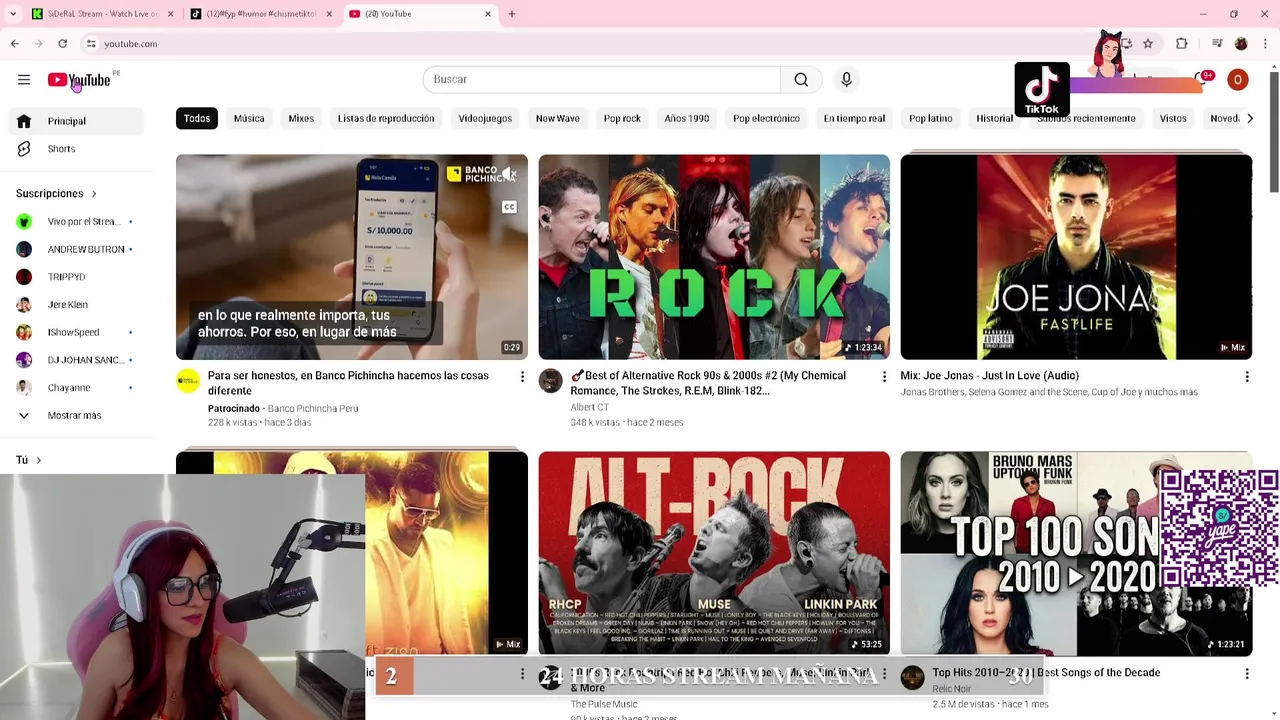Open the DJ JOHAN SANC... subscription
1280x720 pixels.
click(75, 360)
